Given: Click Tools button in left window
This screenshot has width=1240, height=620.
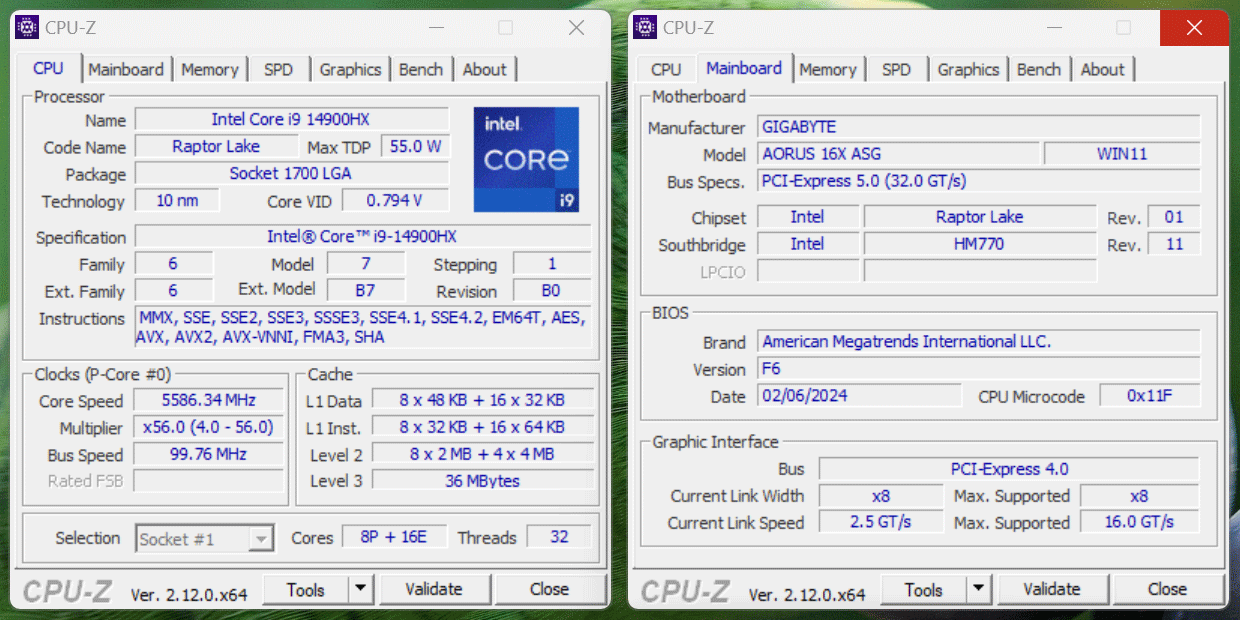Looking at the screenshot, I should [x=306, y=589].
